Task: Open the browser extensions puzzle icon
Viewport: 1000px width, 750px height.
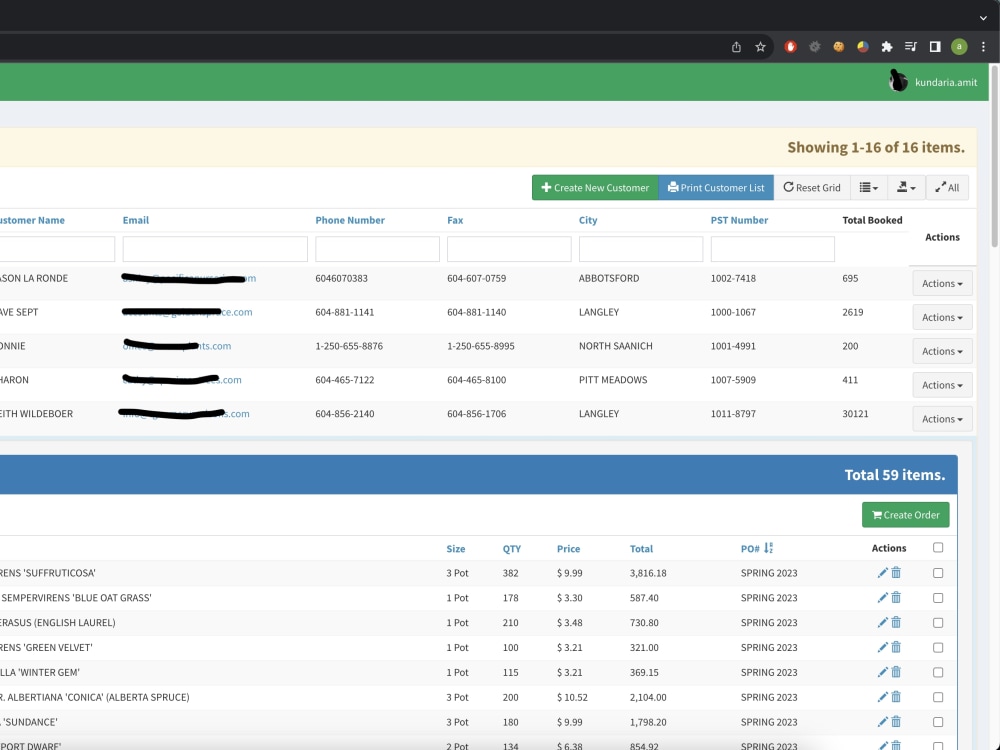Action: click(886, 47)
